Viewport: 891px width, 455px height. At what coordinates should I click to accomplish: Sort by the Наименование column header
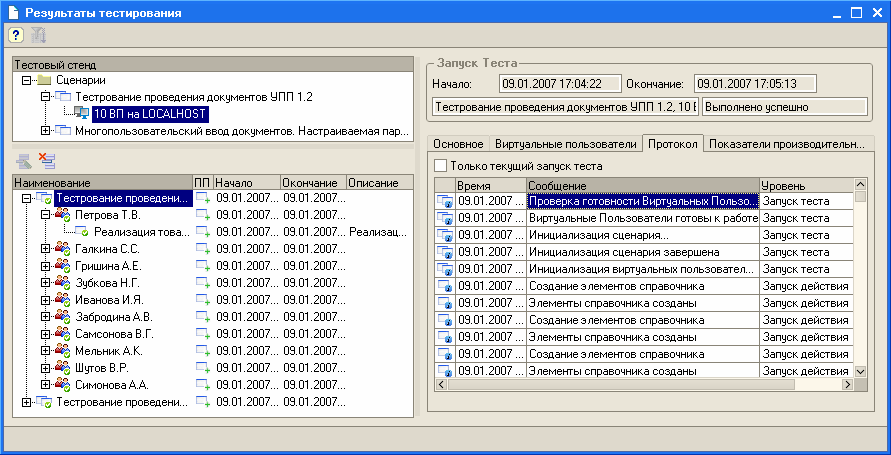coord(102,183)
